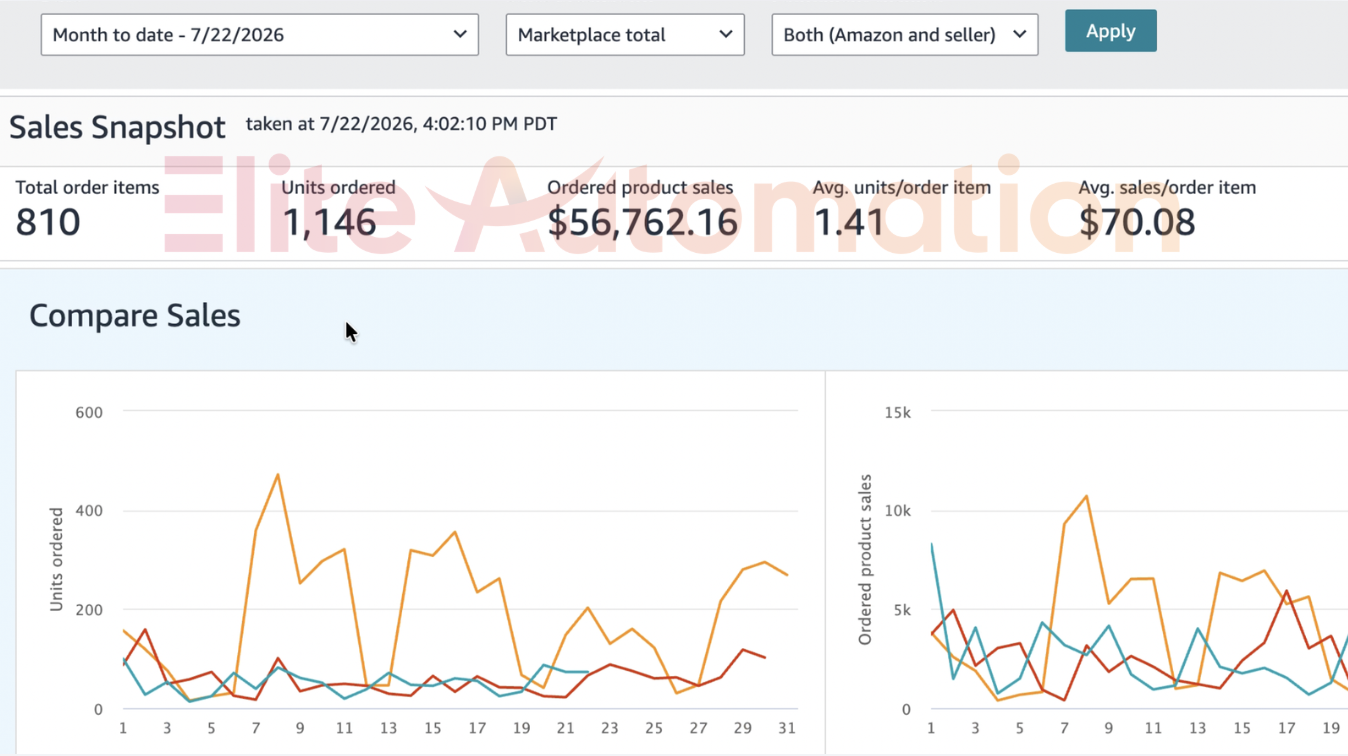Click the Total order items label
This screenshot has width=1348, height=756.
tap(87, 187)
